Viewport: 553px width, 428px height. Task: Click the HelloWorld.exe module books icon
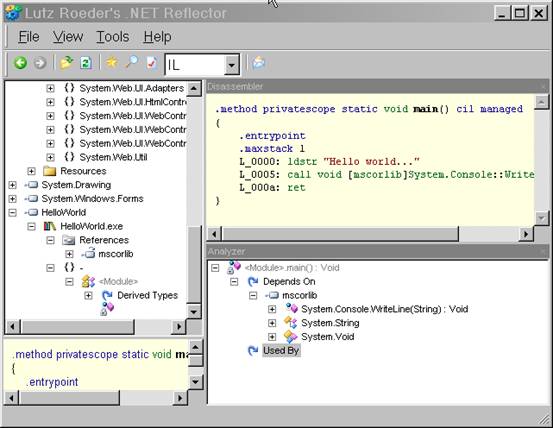point(50,226)
